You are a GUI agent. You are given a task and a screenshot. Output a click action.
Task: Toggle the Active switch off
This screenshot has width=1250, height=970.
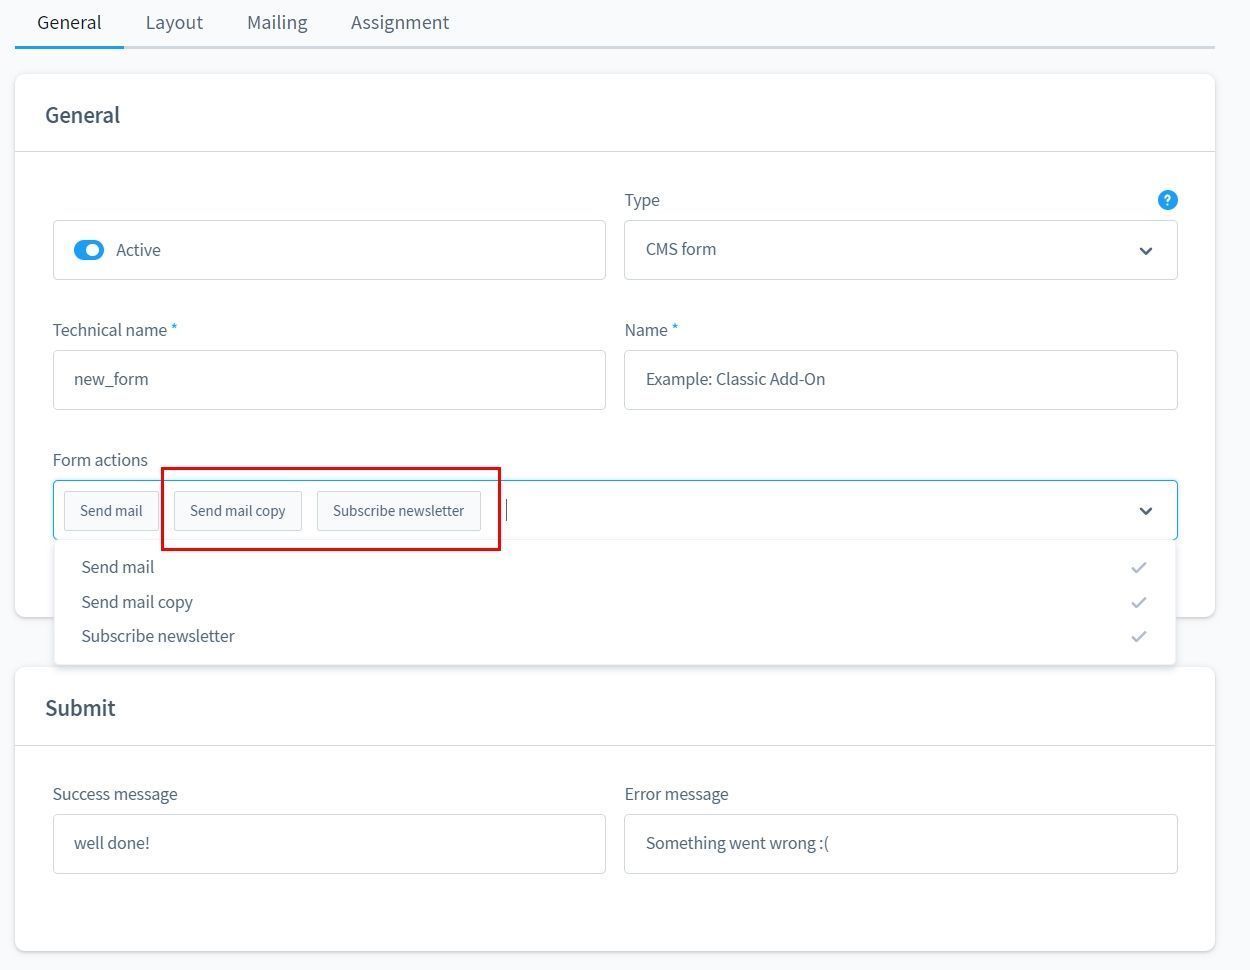[x=89, y=250]
